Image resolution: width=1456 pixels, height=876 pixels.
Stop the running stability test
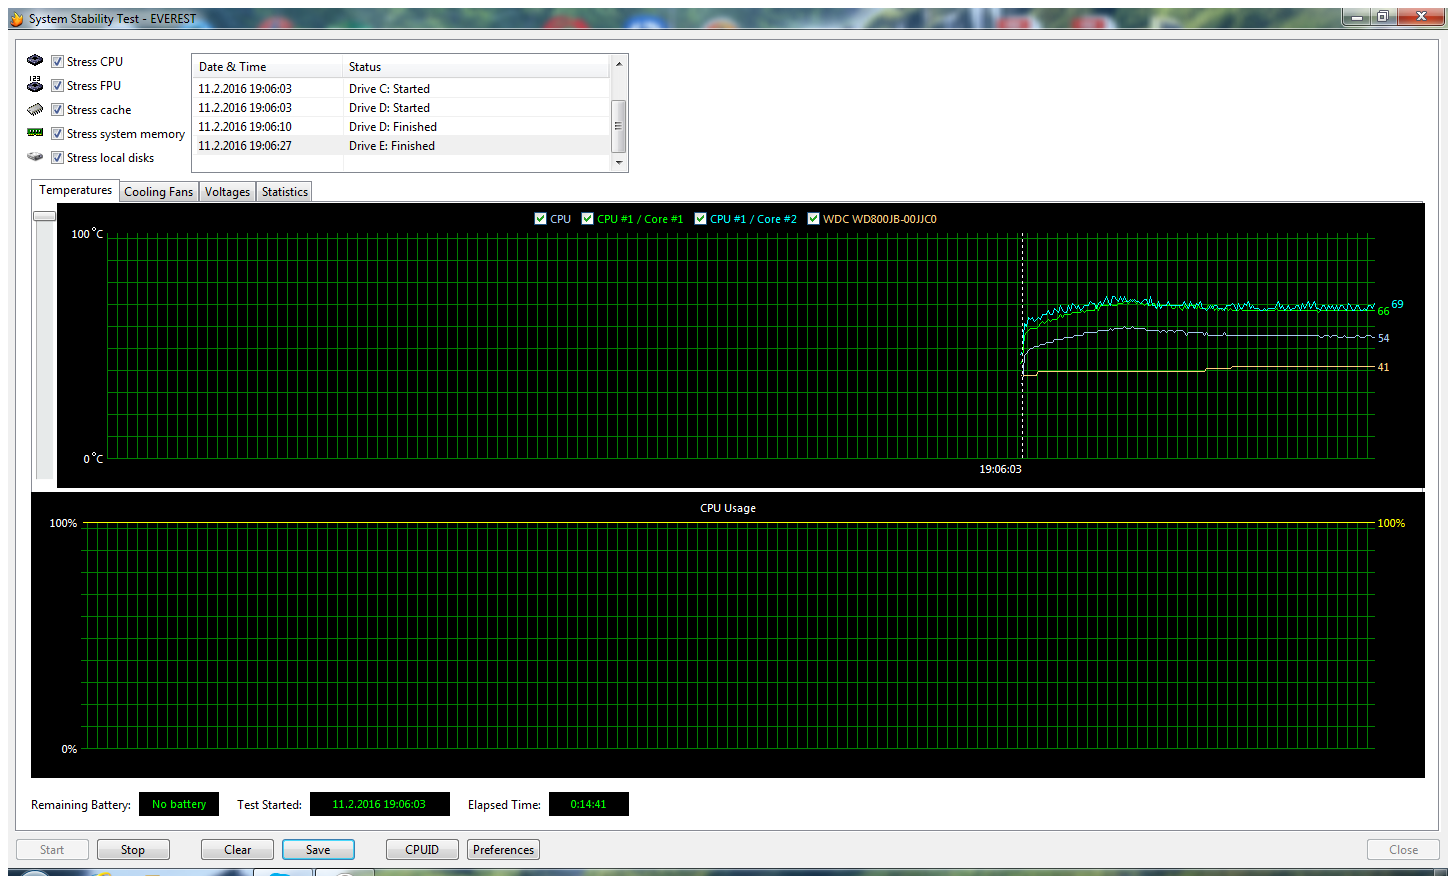point(133,850)
